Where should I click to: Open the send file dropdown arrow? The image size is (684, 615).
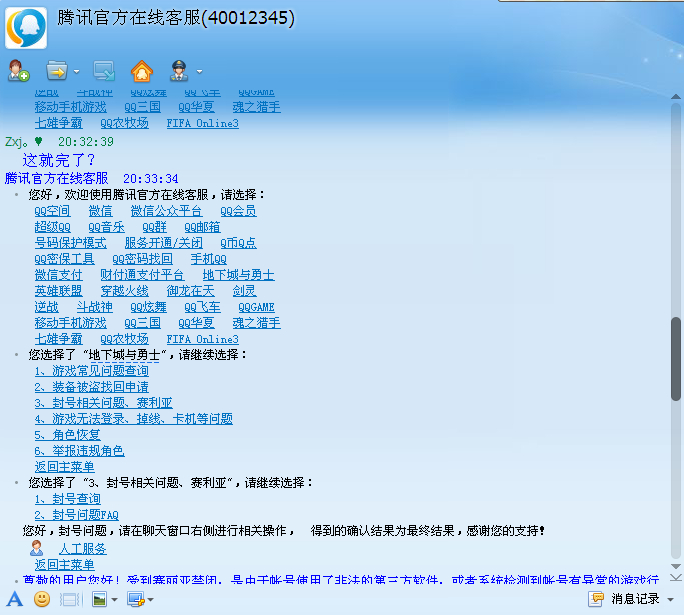click(x=76, y=71)
